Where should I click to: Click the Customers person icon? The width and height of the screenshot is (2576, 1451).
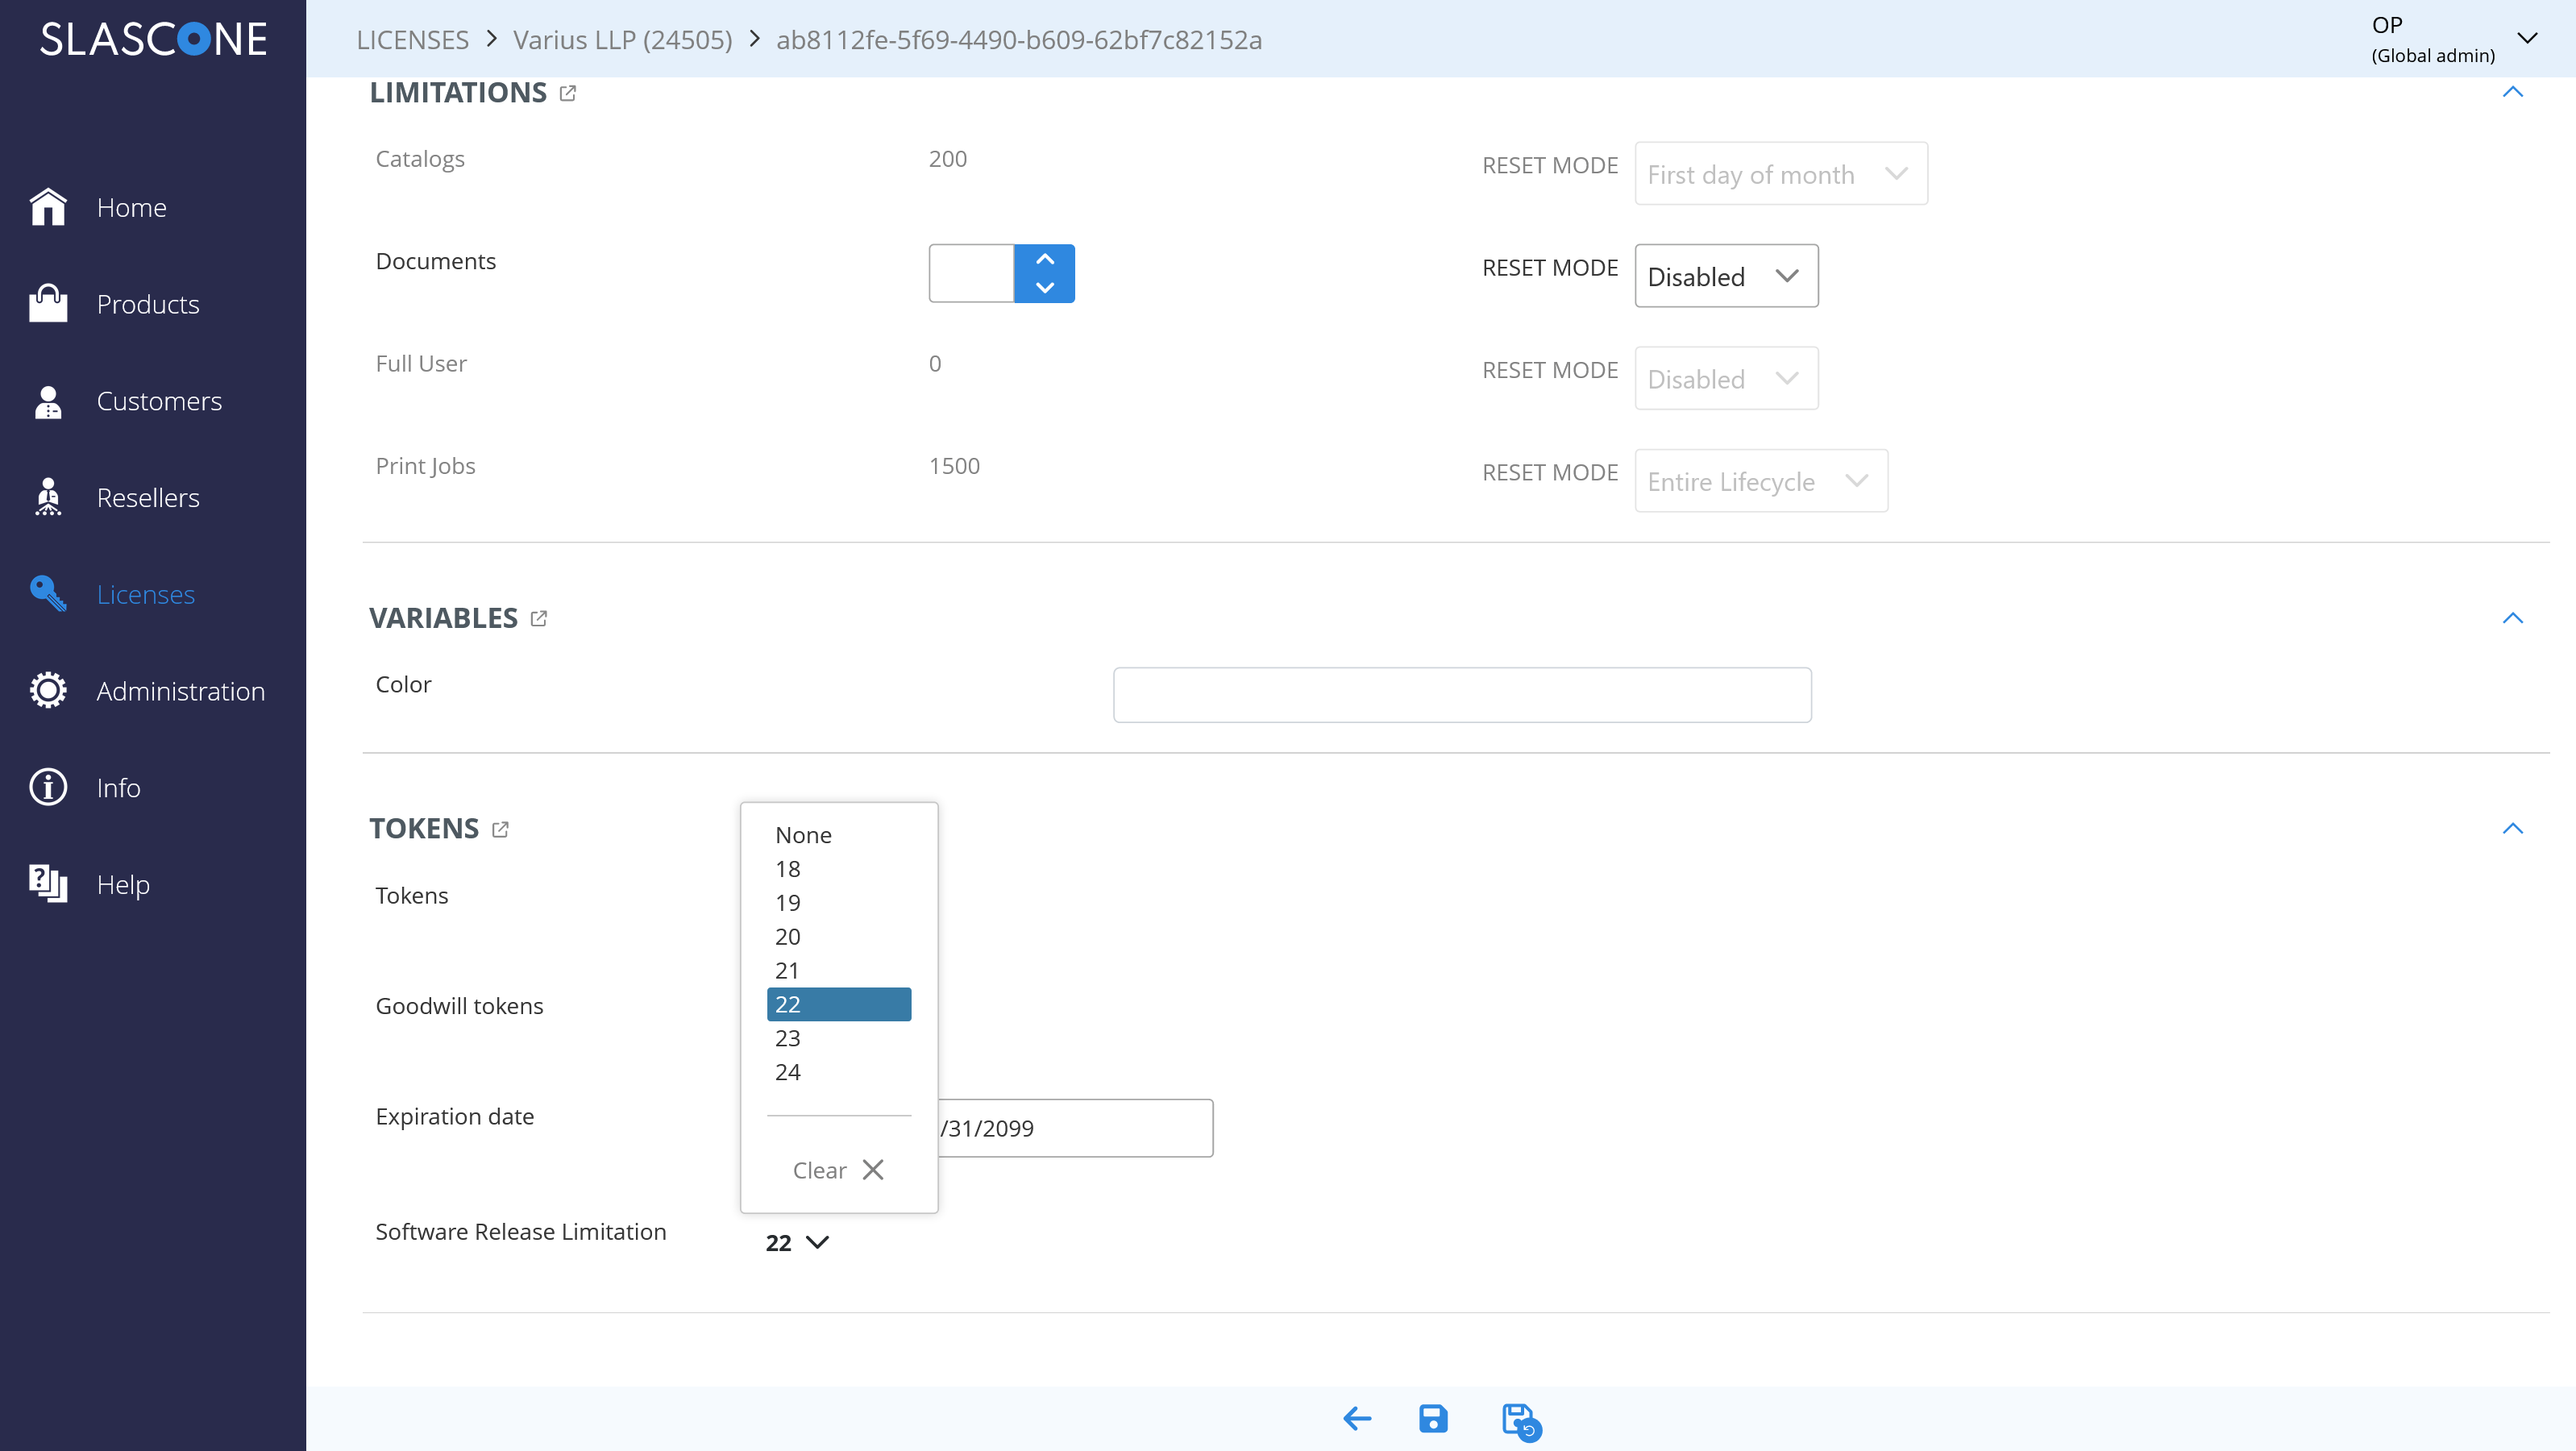(x=48, y=401)
